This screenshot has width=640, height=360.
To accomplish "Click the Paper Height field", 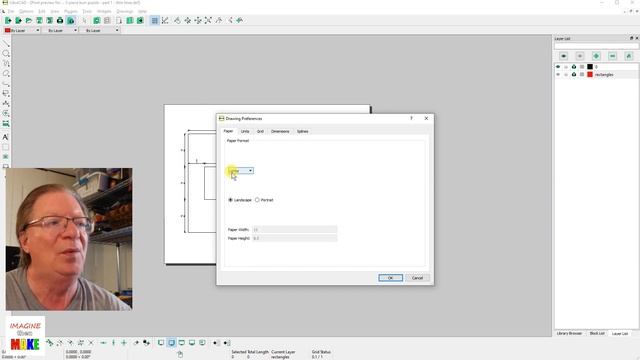I will pos(294,238).
